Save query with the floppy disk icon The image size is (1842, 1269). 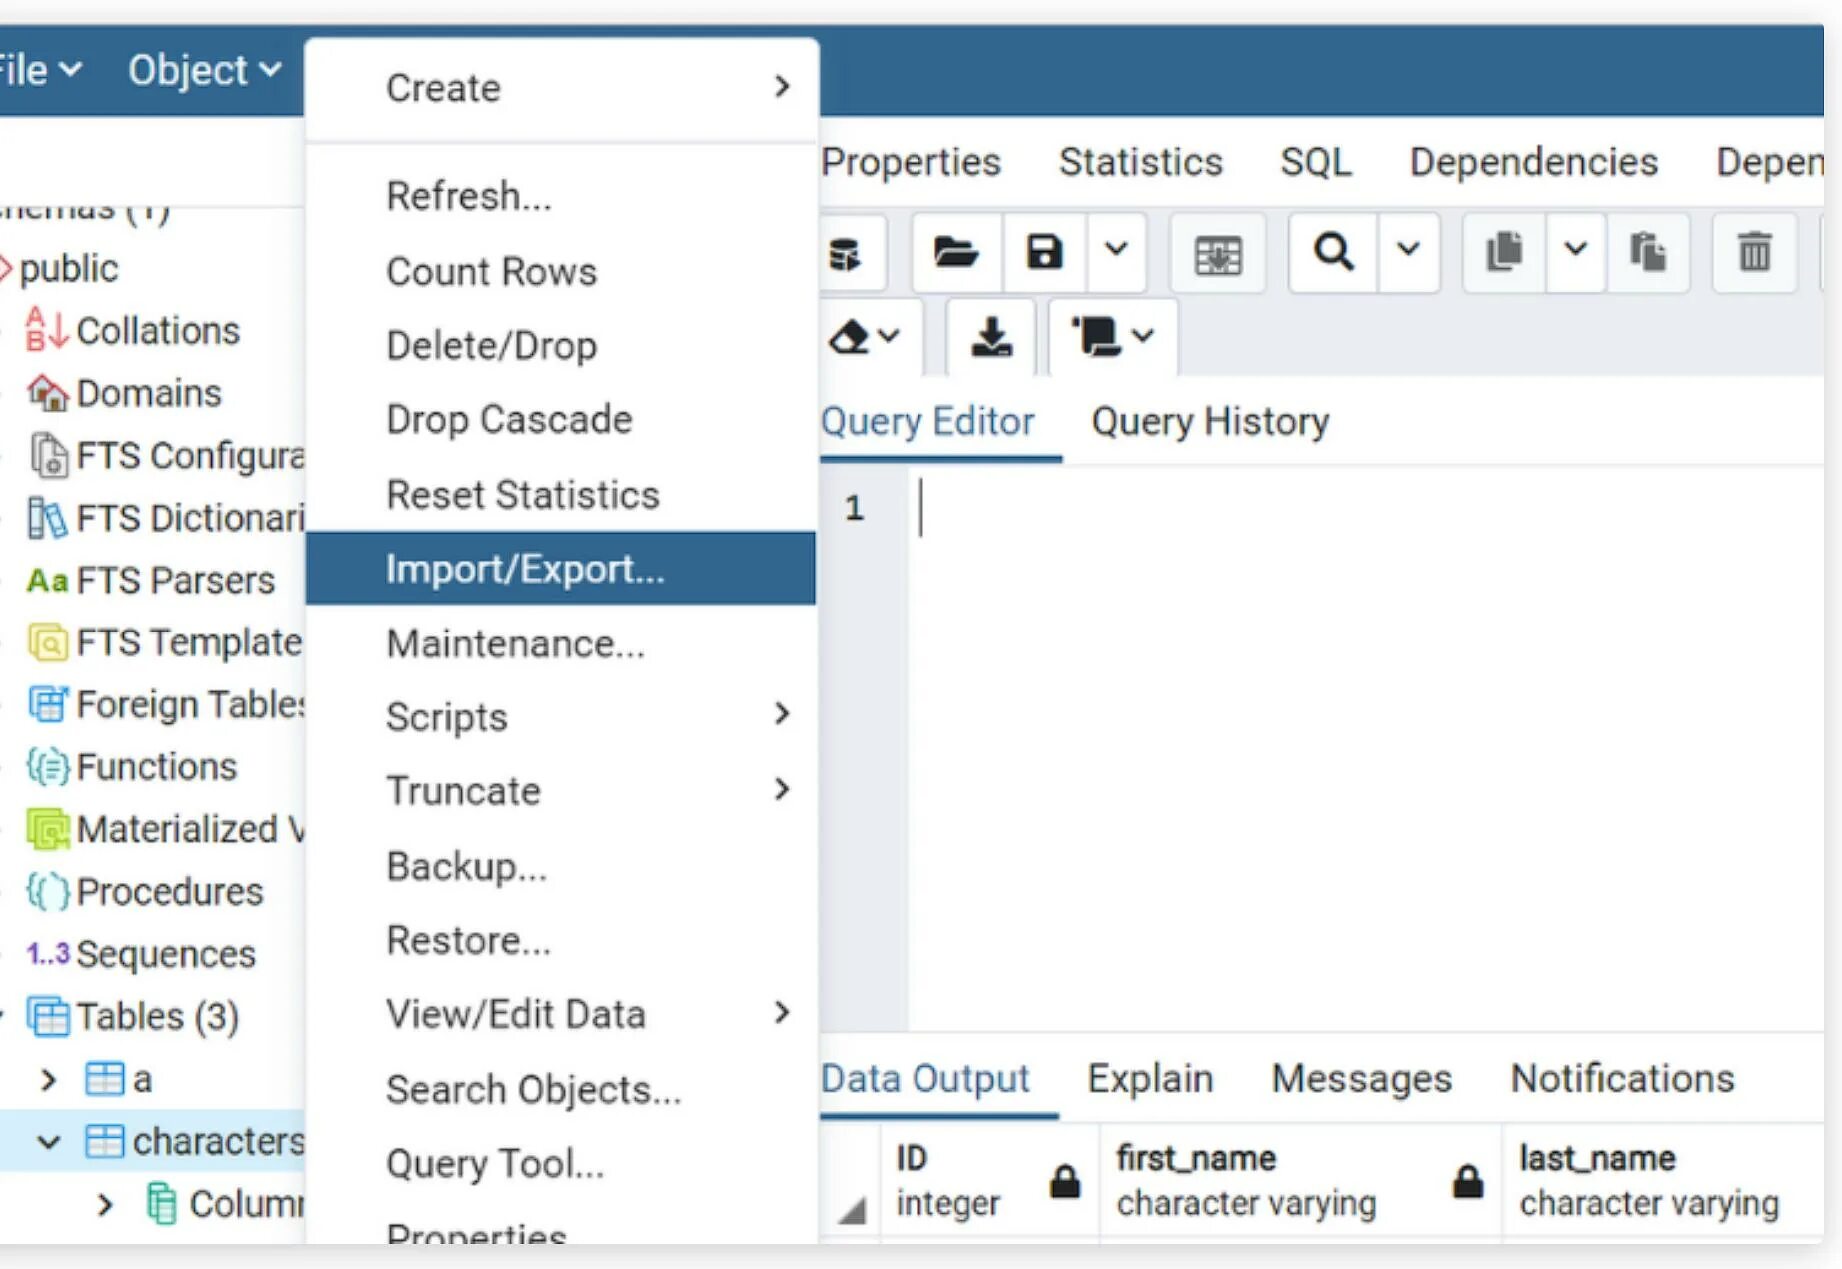(x=1044, y=252)
